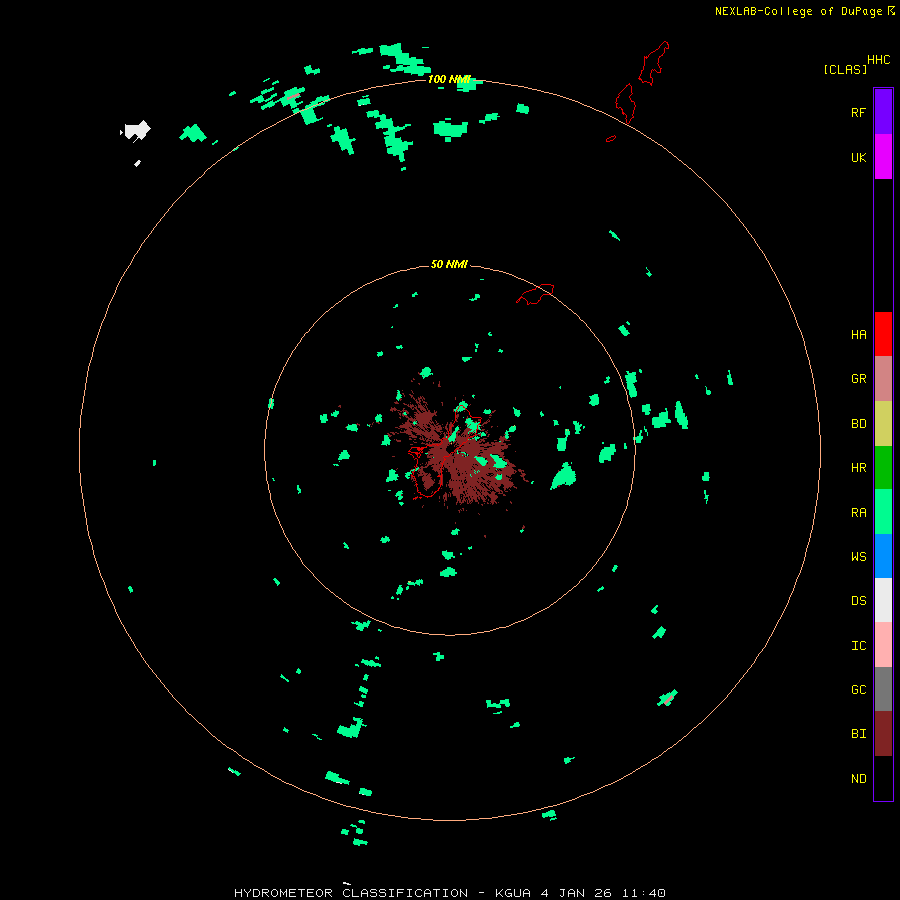The height and width of the screenshot is (900, 900).
Task: Select the IC light pink legend swatch
Action: (883, 645)
